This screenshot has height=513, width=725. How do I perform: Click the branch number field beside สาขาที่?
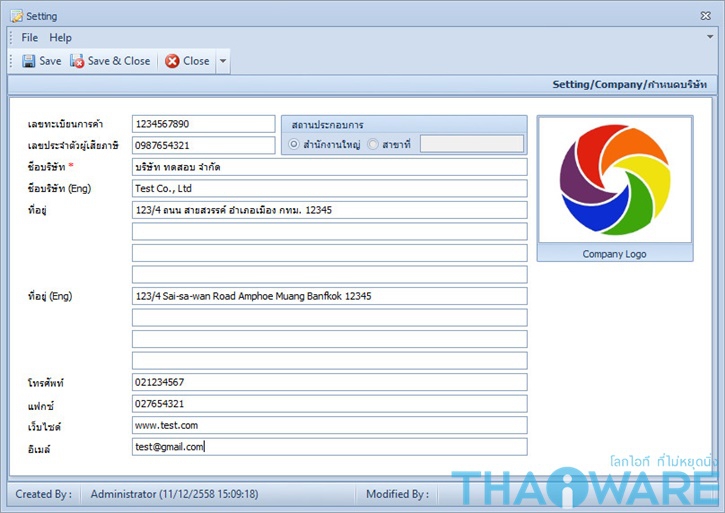point(472,144)
